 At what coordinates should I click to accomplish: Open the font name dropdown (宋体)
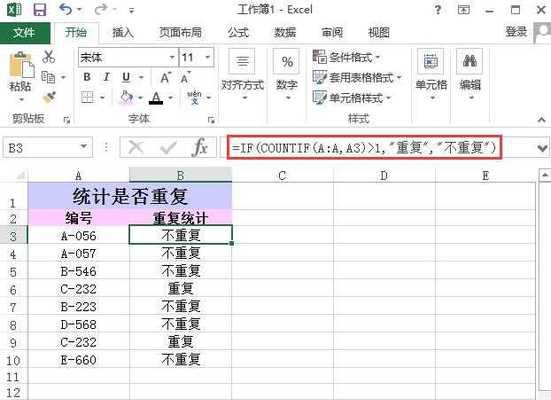[172, 57]
